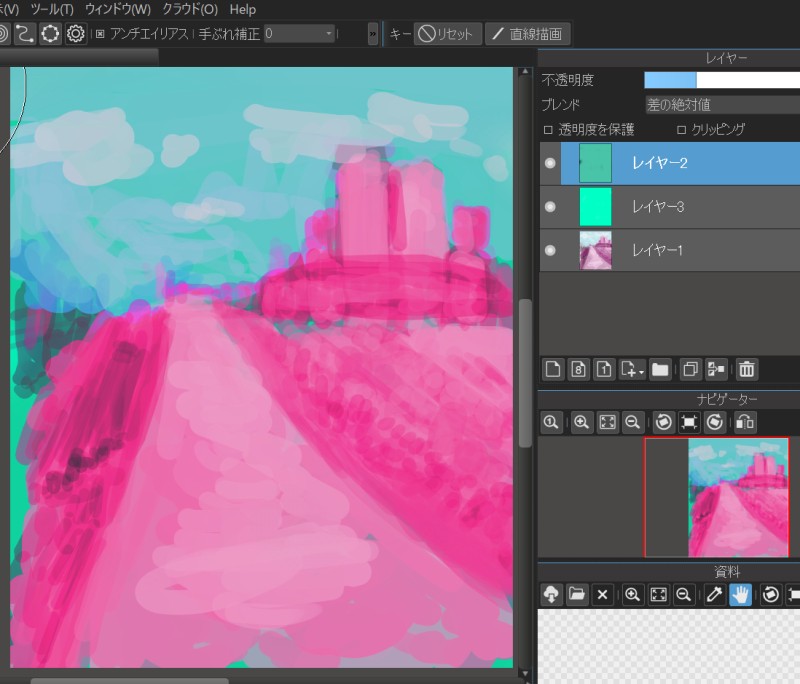Viewport: 800px width, 684px height.
Task: Add a new 1-bit layer
Action: pos(604,369)
